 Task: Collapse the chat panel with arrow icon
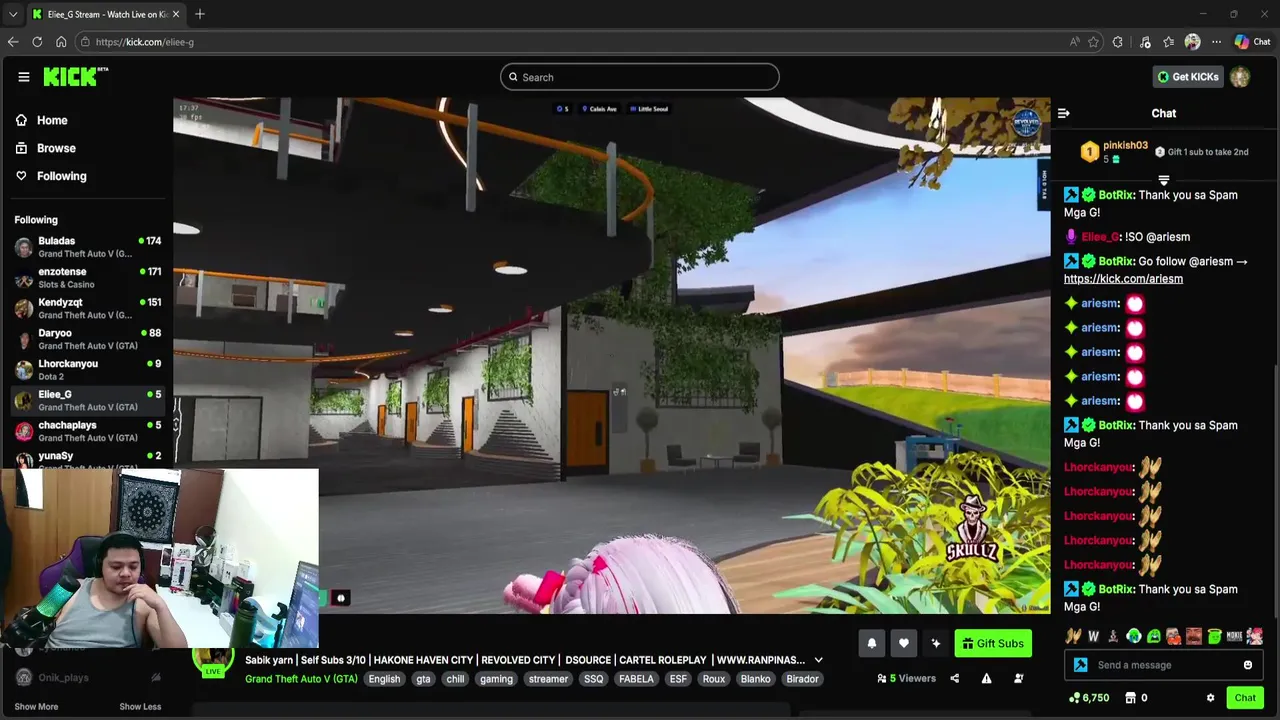tap(1064, 113)
